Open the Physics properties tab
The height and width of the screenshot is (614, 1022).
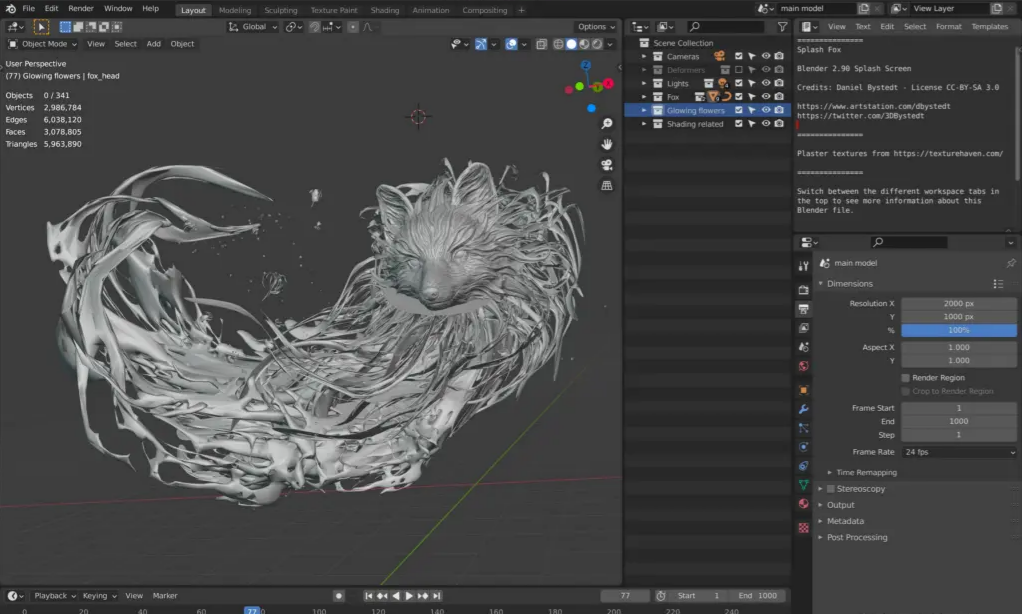click(804, 446)
